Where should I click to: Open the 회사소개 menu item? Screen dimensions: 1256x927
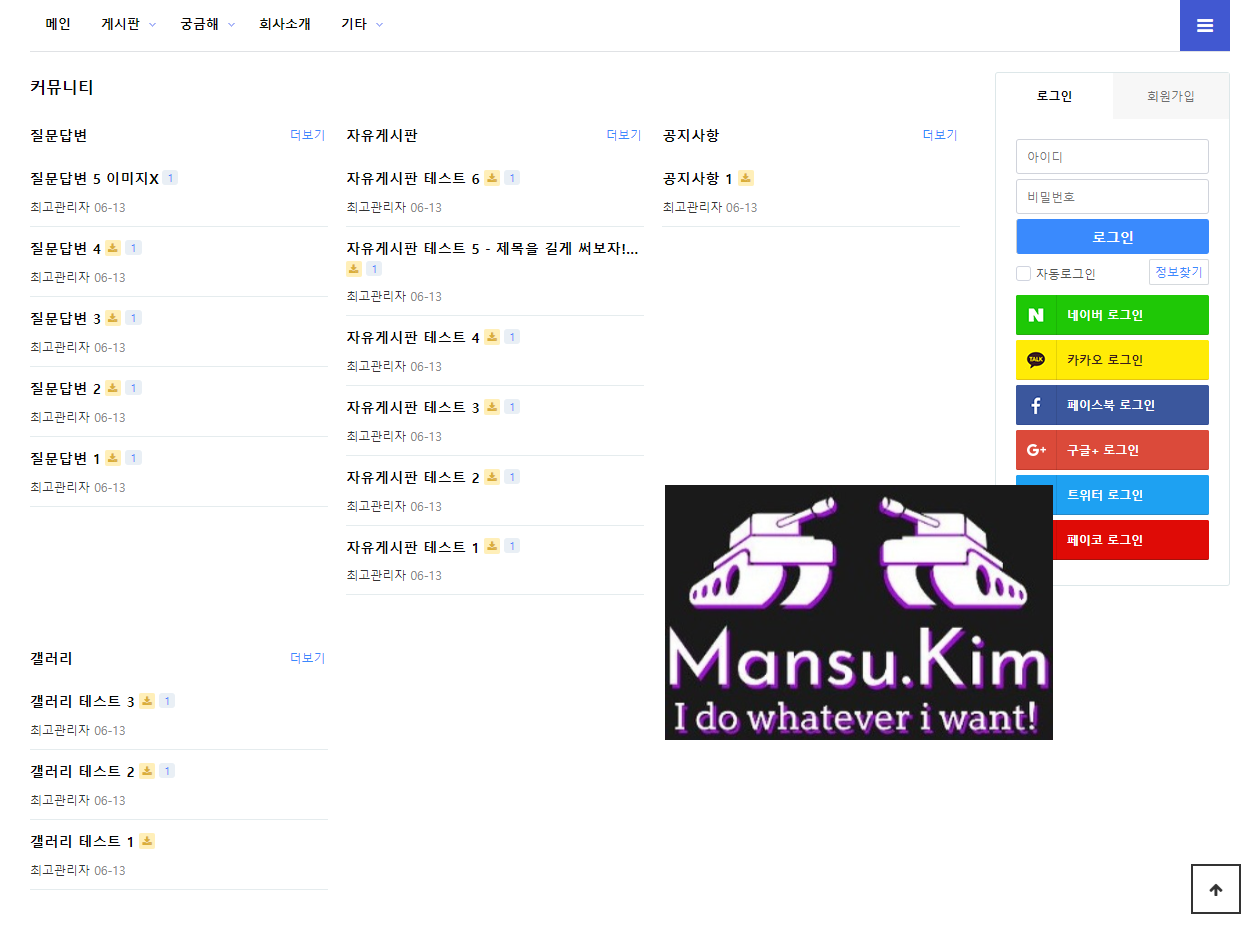click(284, 24)
